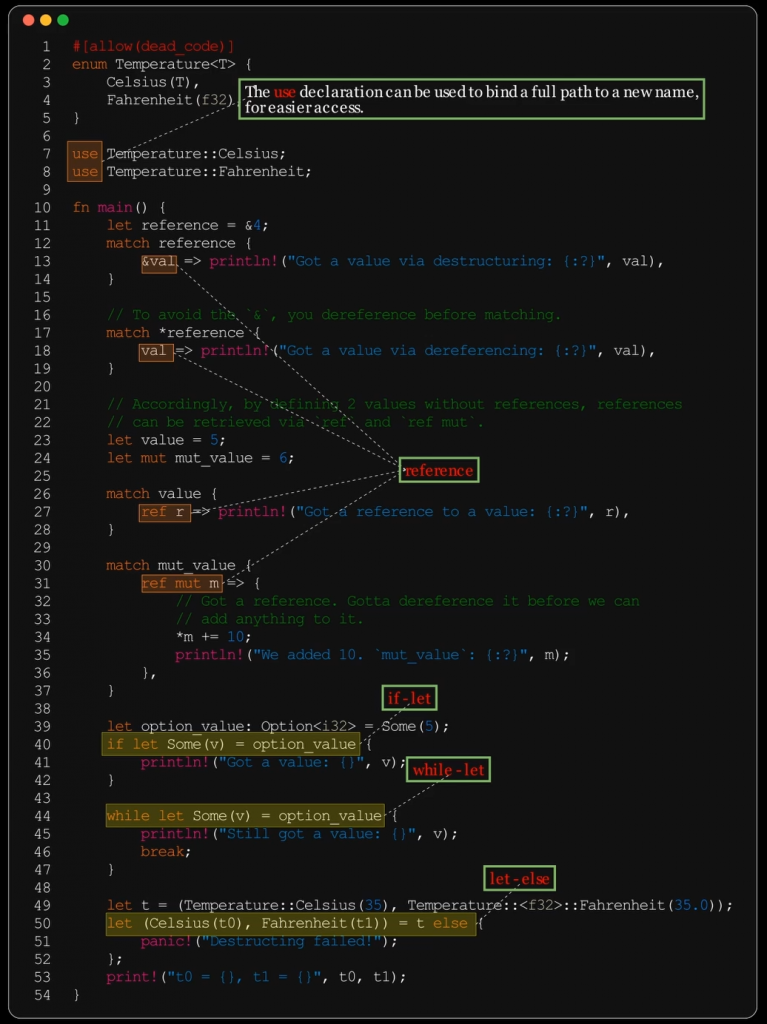
Task: Click the "#[allow(dead_code)]" attribute
Action: point(153,46)
